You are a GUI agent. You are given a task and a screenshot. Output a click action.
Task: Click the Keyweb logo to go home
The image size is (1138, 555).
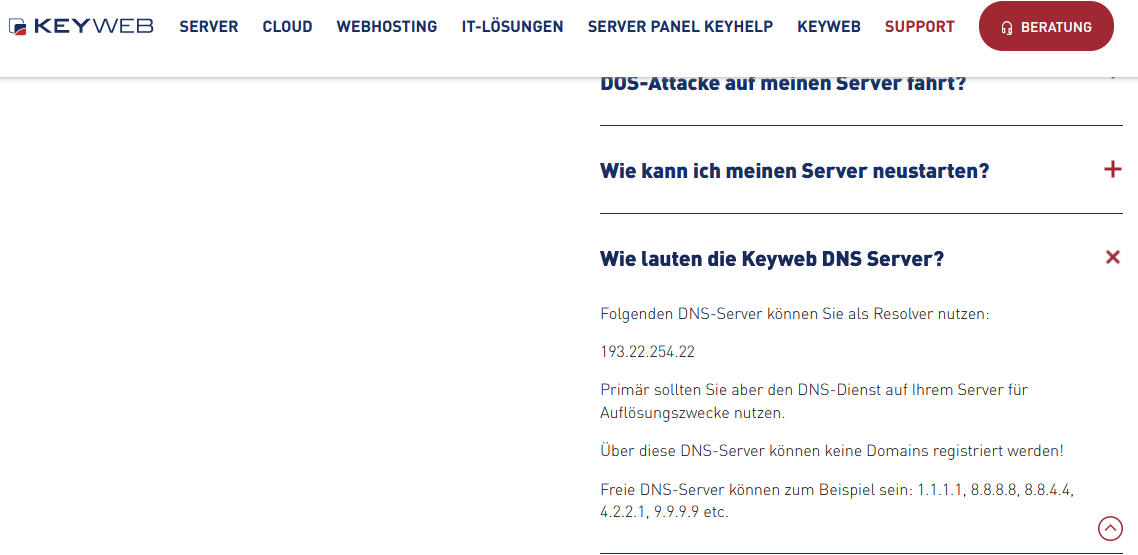tap(81, 27)
